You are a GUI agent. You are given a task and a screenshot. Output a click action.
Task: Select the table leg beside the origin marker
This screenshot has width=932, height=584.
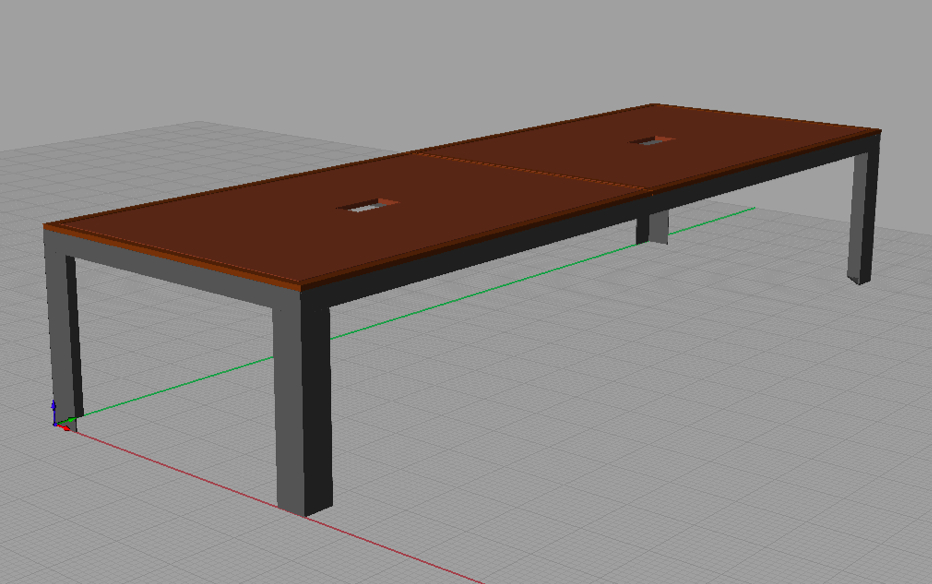60,330
